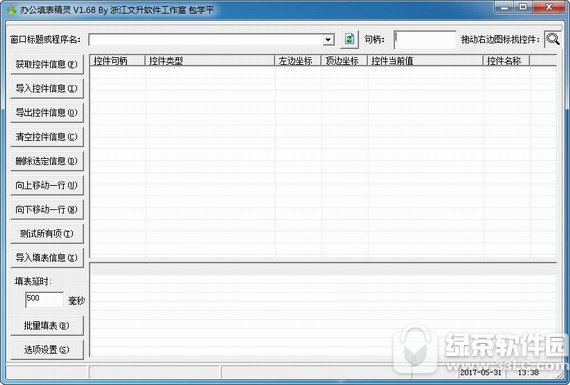This screenshot has height=385, width=570.
Task: Click the 窗口标题或程序名 label
Action: point(45,39)
